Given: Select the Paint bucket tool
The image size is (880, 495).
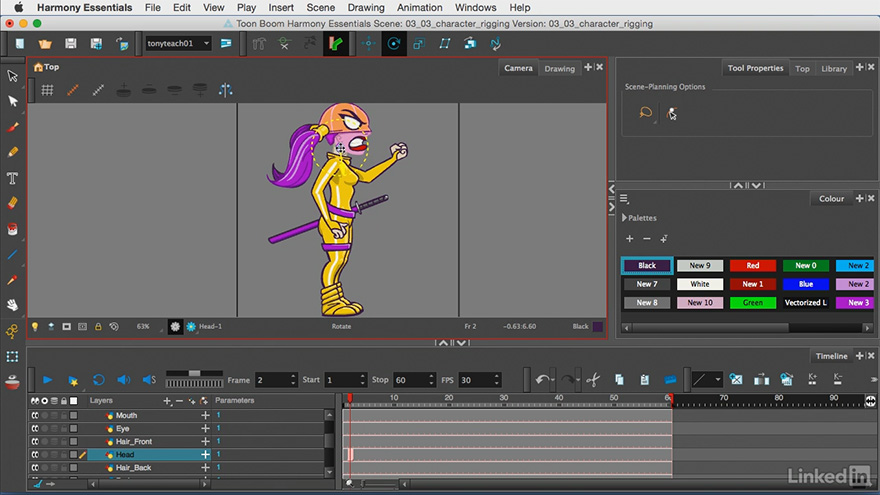Looking at the screenshot, I should [x=12, y=229].
